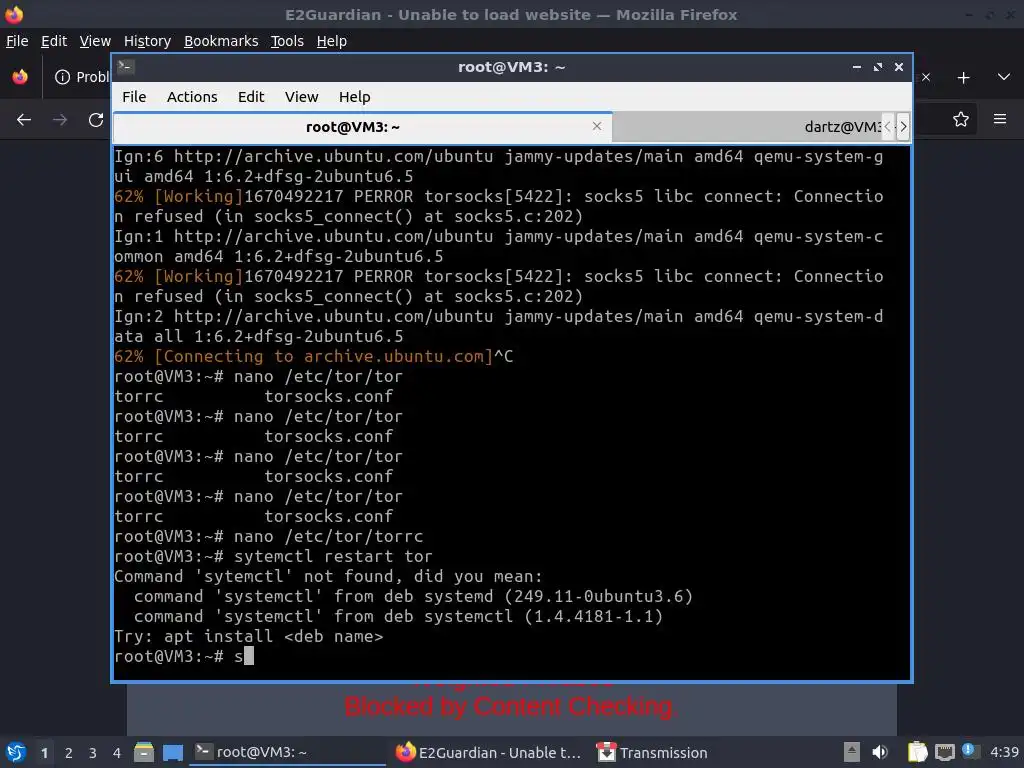The width and height of the screenshot is (1024, 768).
Task: Click the terminal prompt input line
Action: pyautogui.click(x=511, y=656)
